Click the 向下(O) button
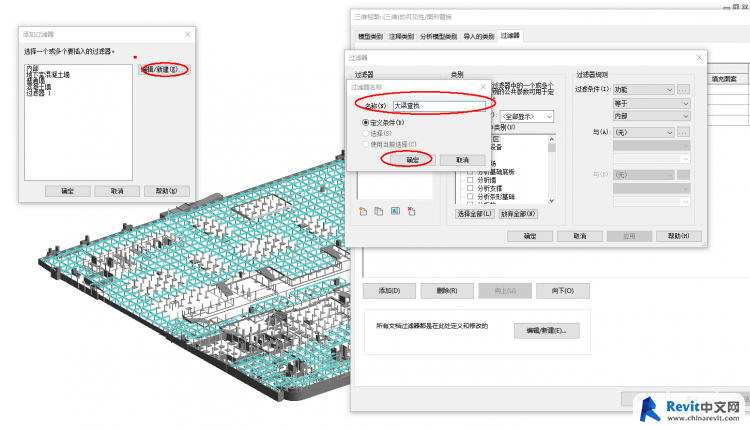This screenshot has height=430, width=750. pos(563,291)
